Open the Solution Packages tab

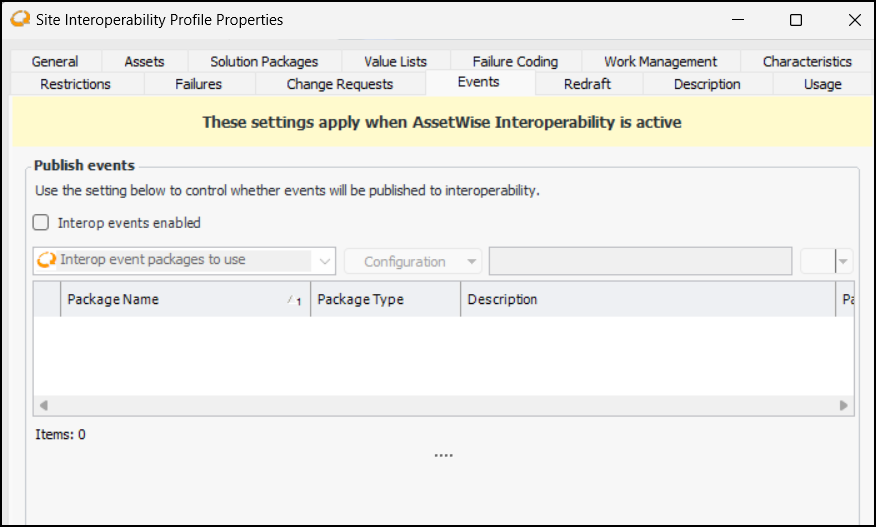click(264, 61)
